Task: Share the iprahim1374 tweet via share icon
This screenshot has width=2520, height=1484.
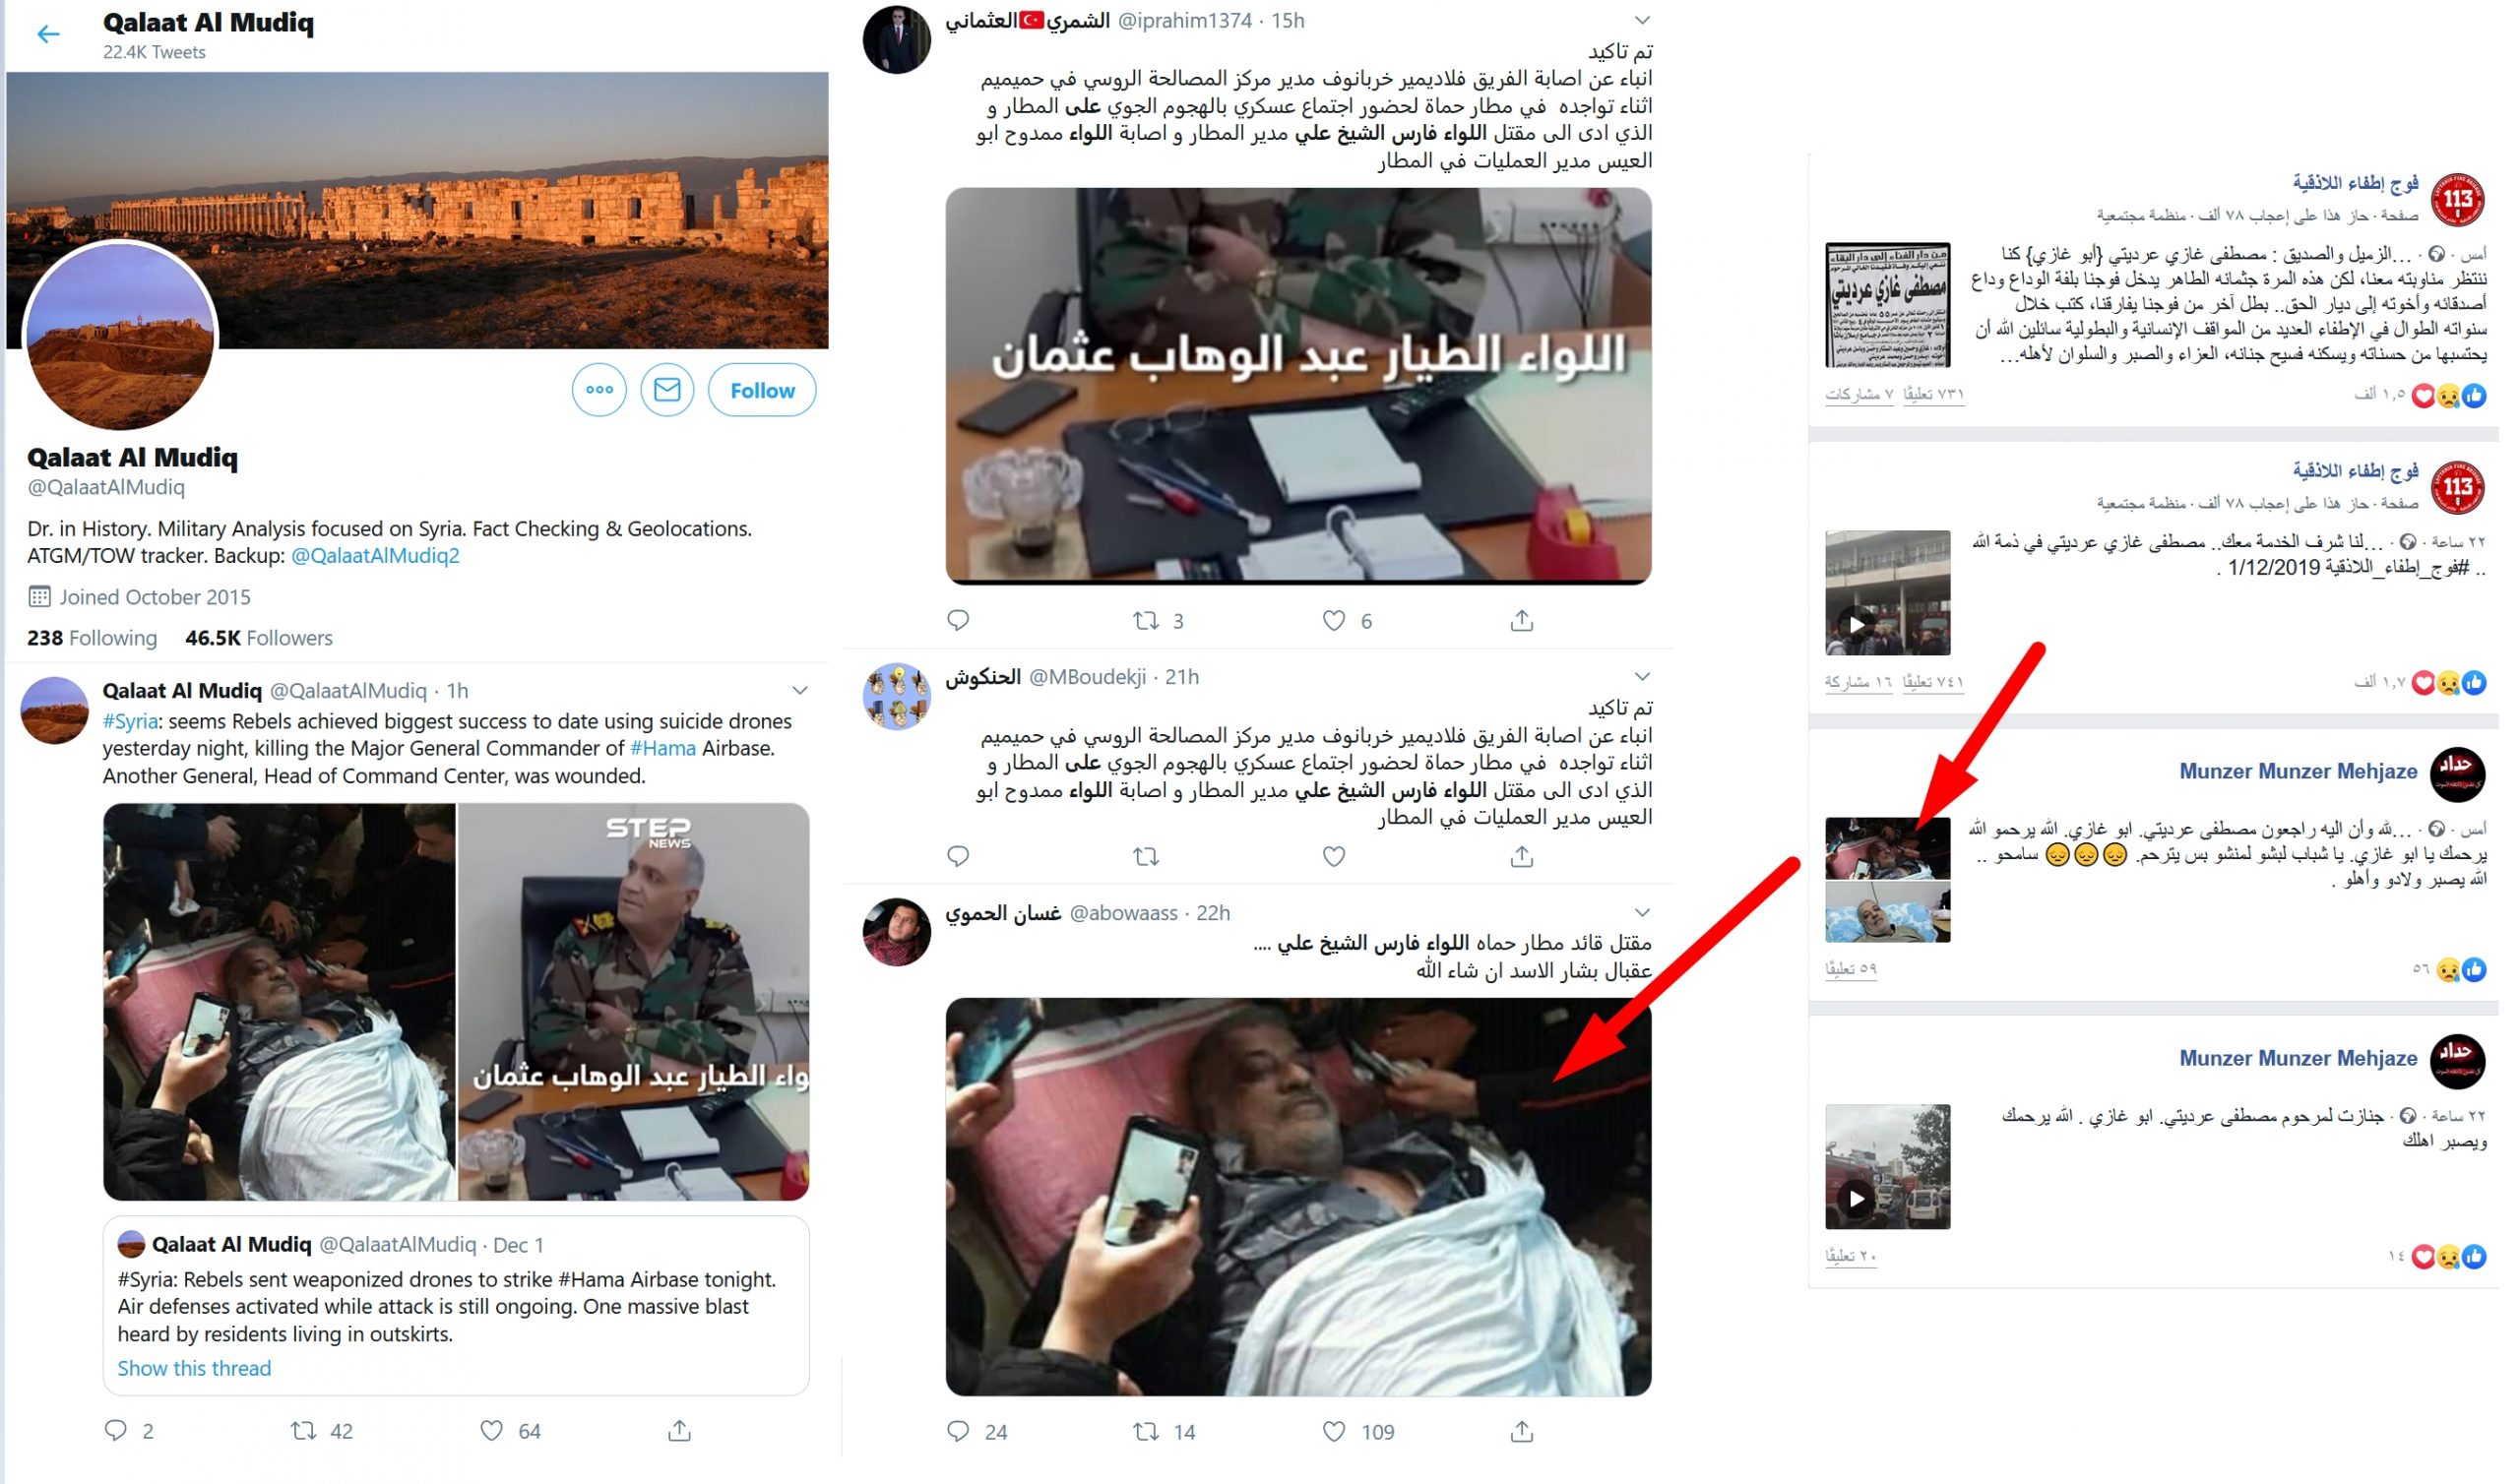Action: pyautogui.click(x=1522, y=621)
